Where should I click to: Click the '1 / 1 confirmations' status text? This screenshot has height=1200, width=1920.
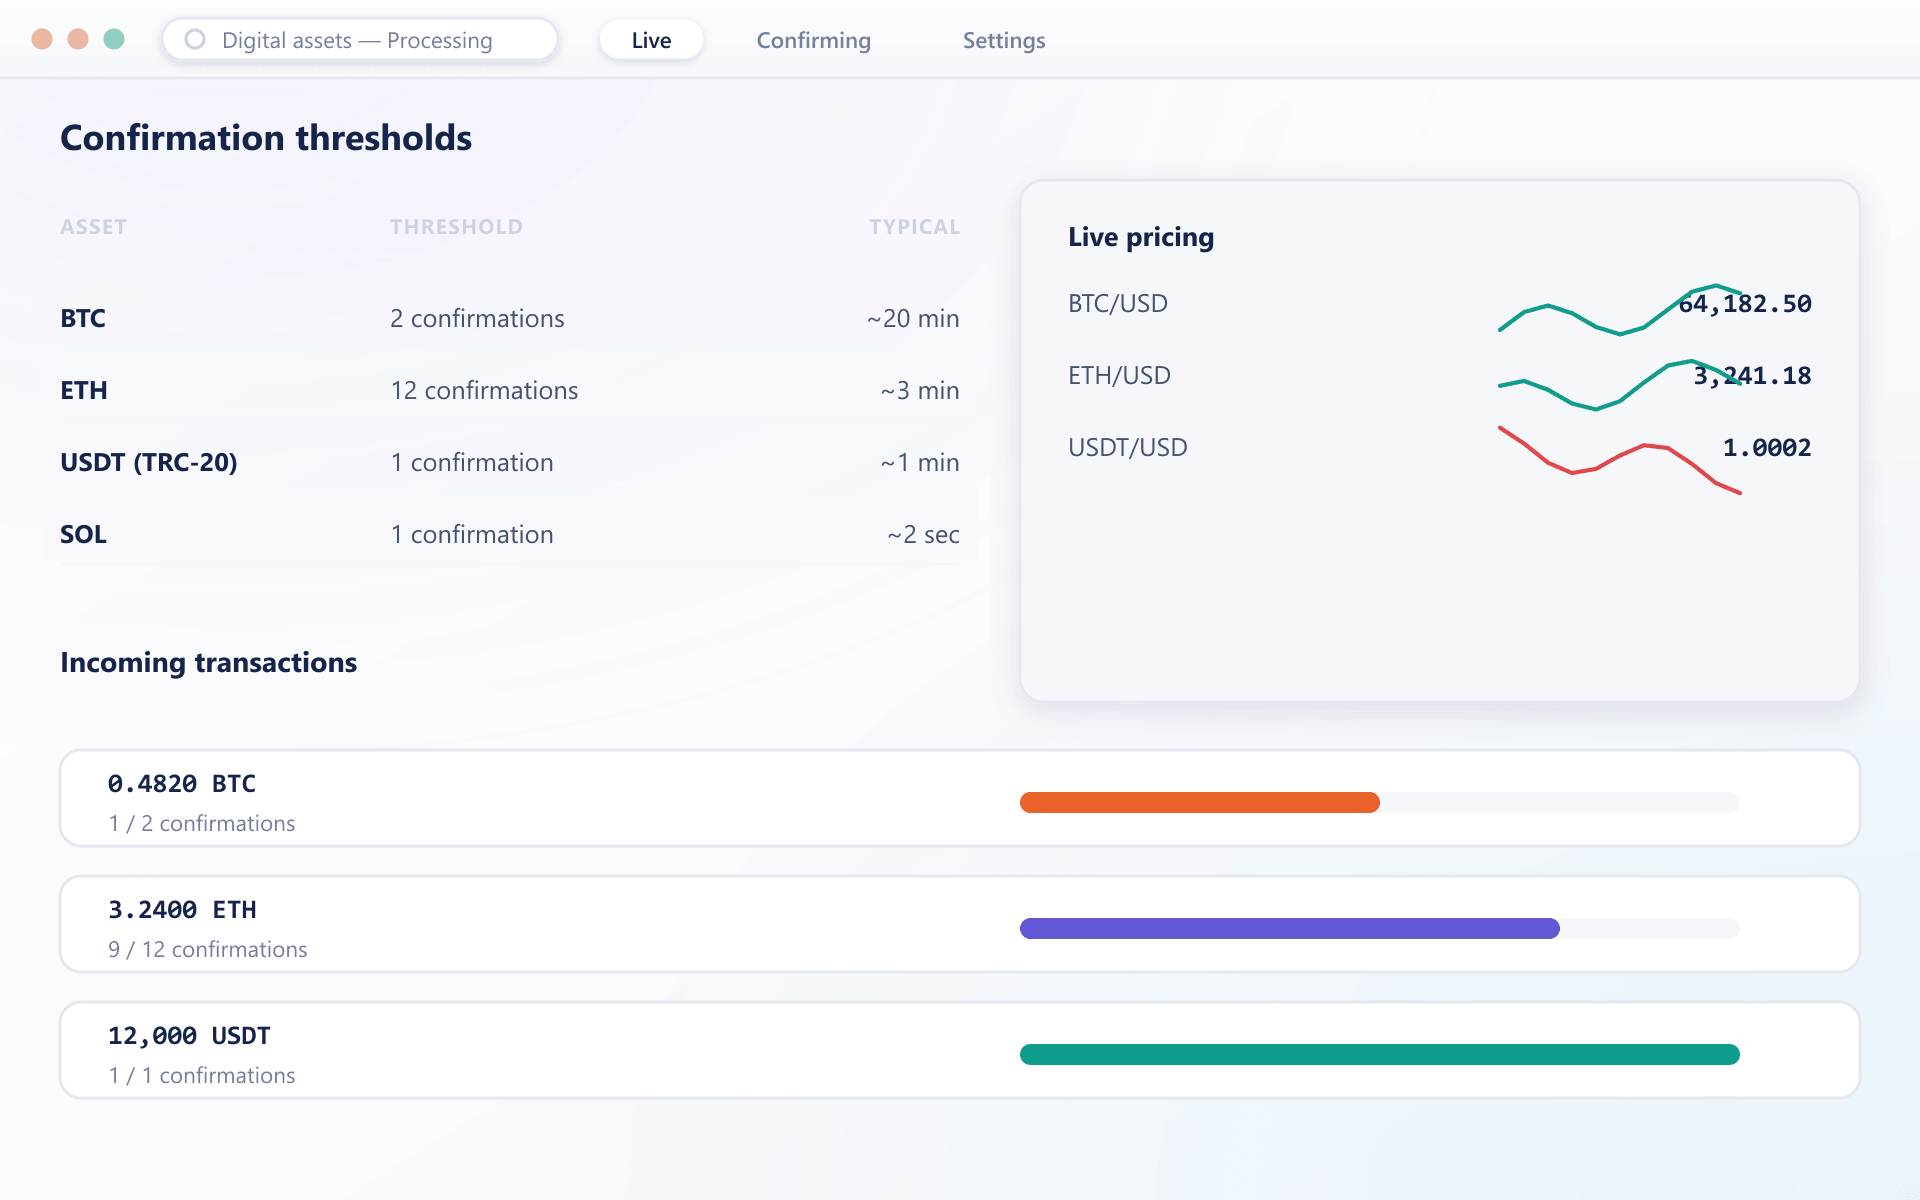[x=202, y=1075]
